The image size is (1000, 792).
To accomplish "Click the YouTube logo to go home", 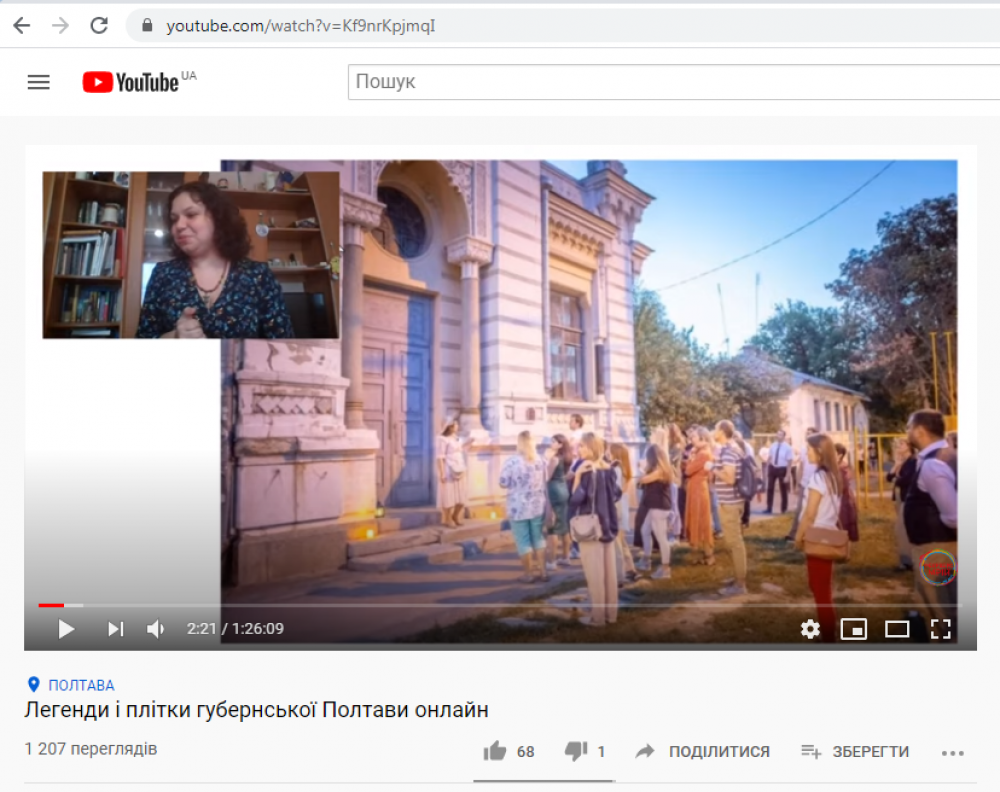I will pyautogui.click(x=130, y=81).
